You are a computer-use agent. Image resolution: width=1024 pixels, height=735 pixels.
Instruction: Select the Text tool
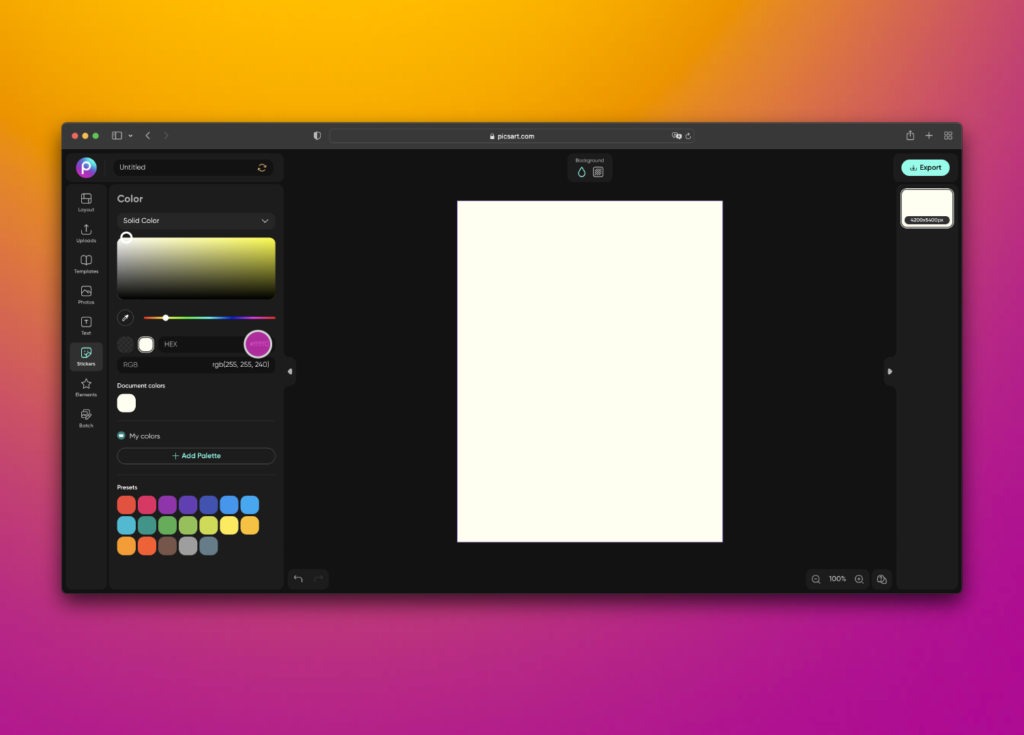click(x=86, y=324)
